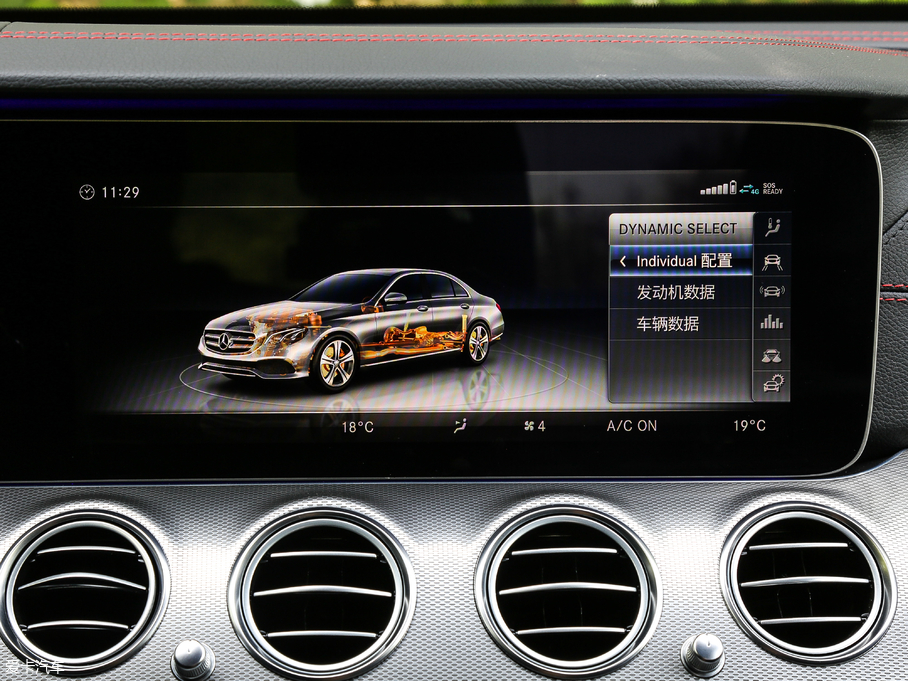
Task: Tap the fan icon in climate bar
Action: (x=527, y=425)
